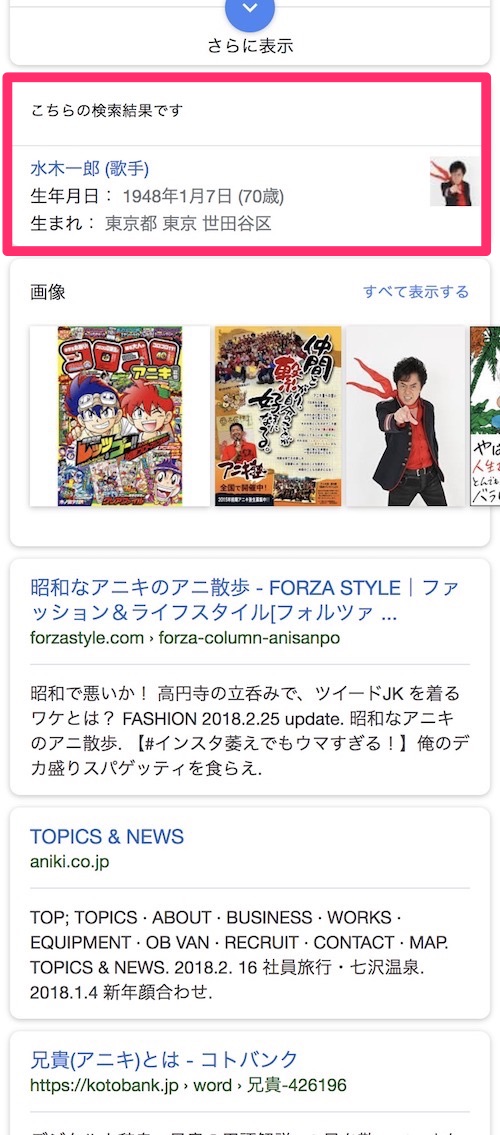The width and height of the screenshot is (500, 1135).
Task: Tap the さらに表示 label
Action: click(250, 46)
